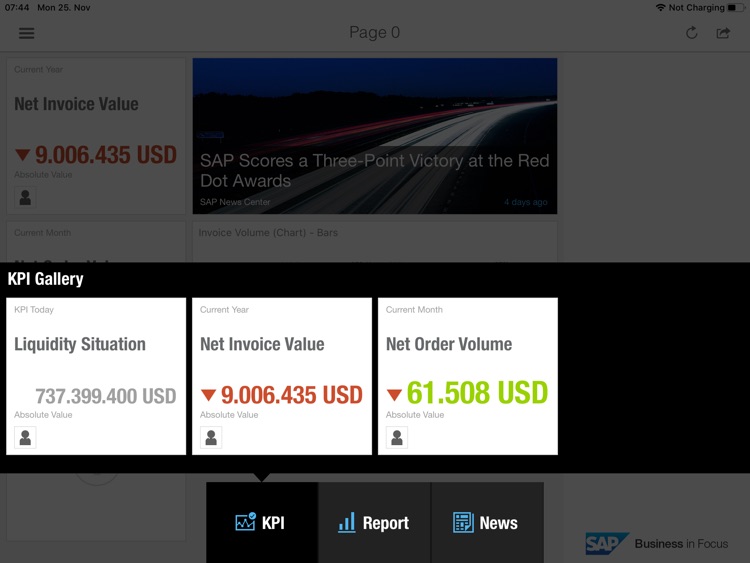
Task: Select the 61.508 USD value
Action: tap(477, 393)
